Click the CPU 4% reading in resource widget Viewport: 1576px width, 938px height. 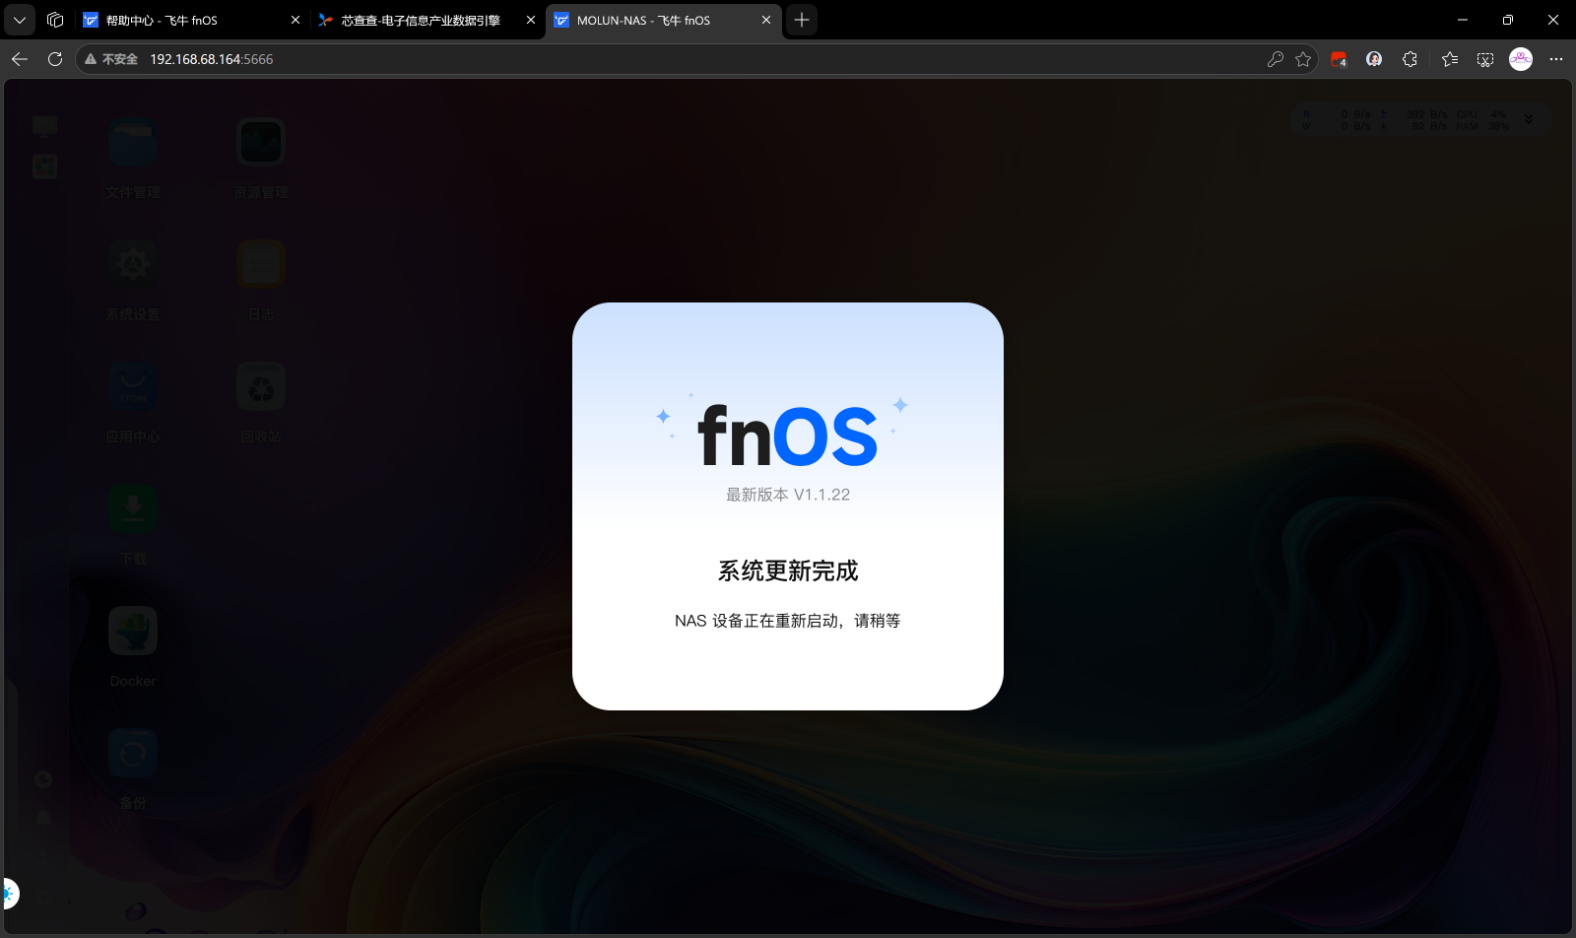(x=1482, y=114)
